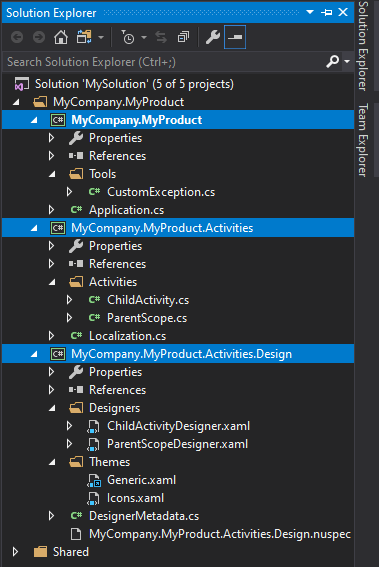The height and width of the screenshot is (567, 379).
Task: Click MyCompany.MyProduct.Activities project icon
Action: pos(58,228)
